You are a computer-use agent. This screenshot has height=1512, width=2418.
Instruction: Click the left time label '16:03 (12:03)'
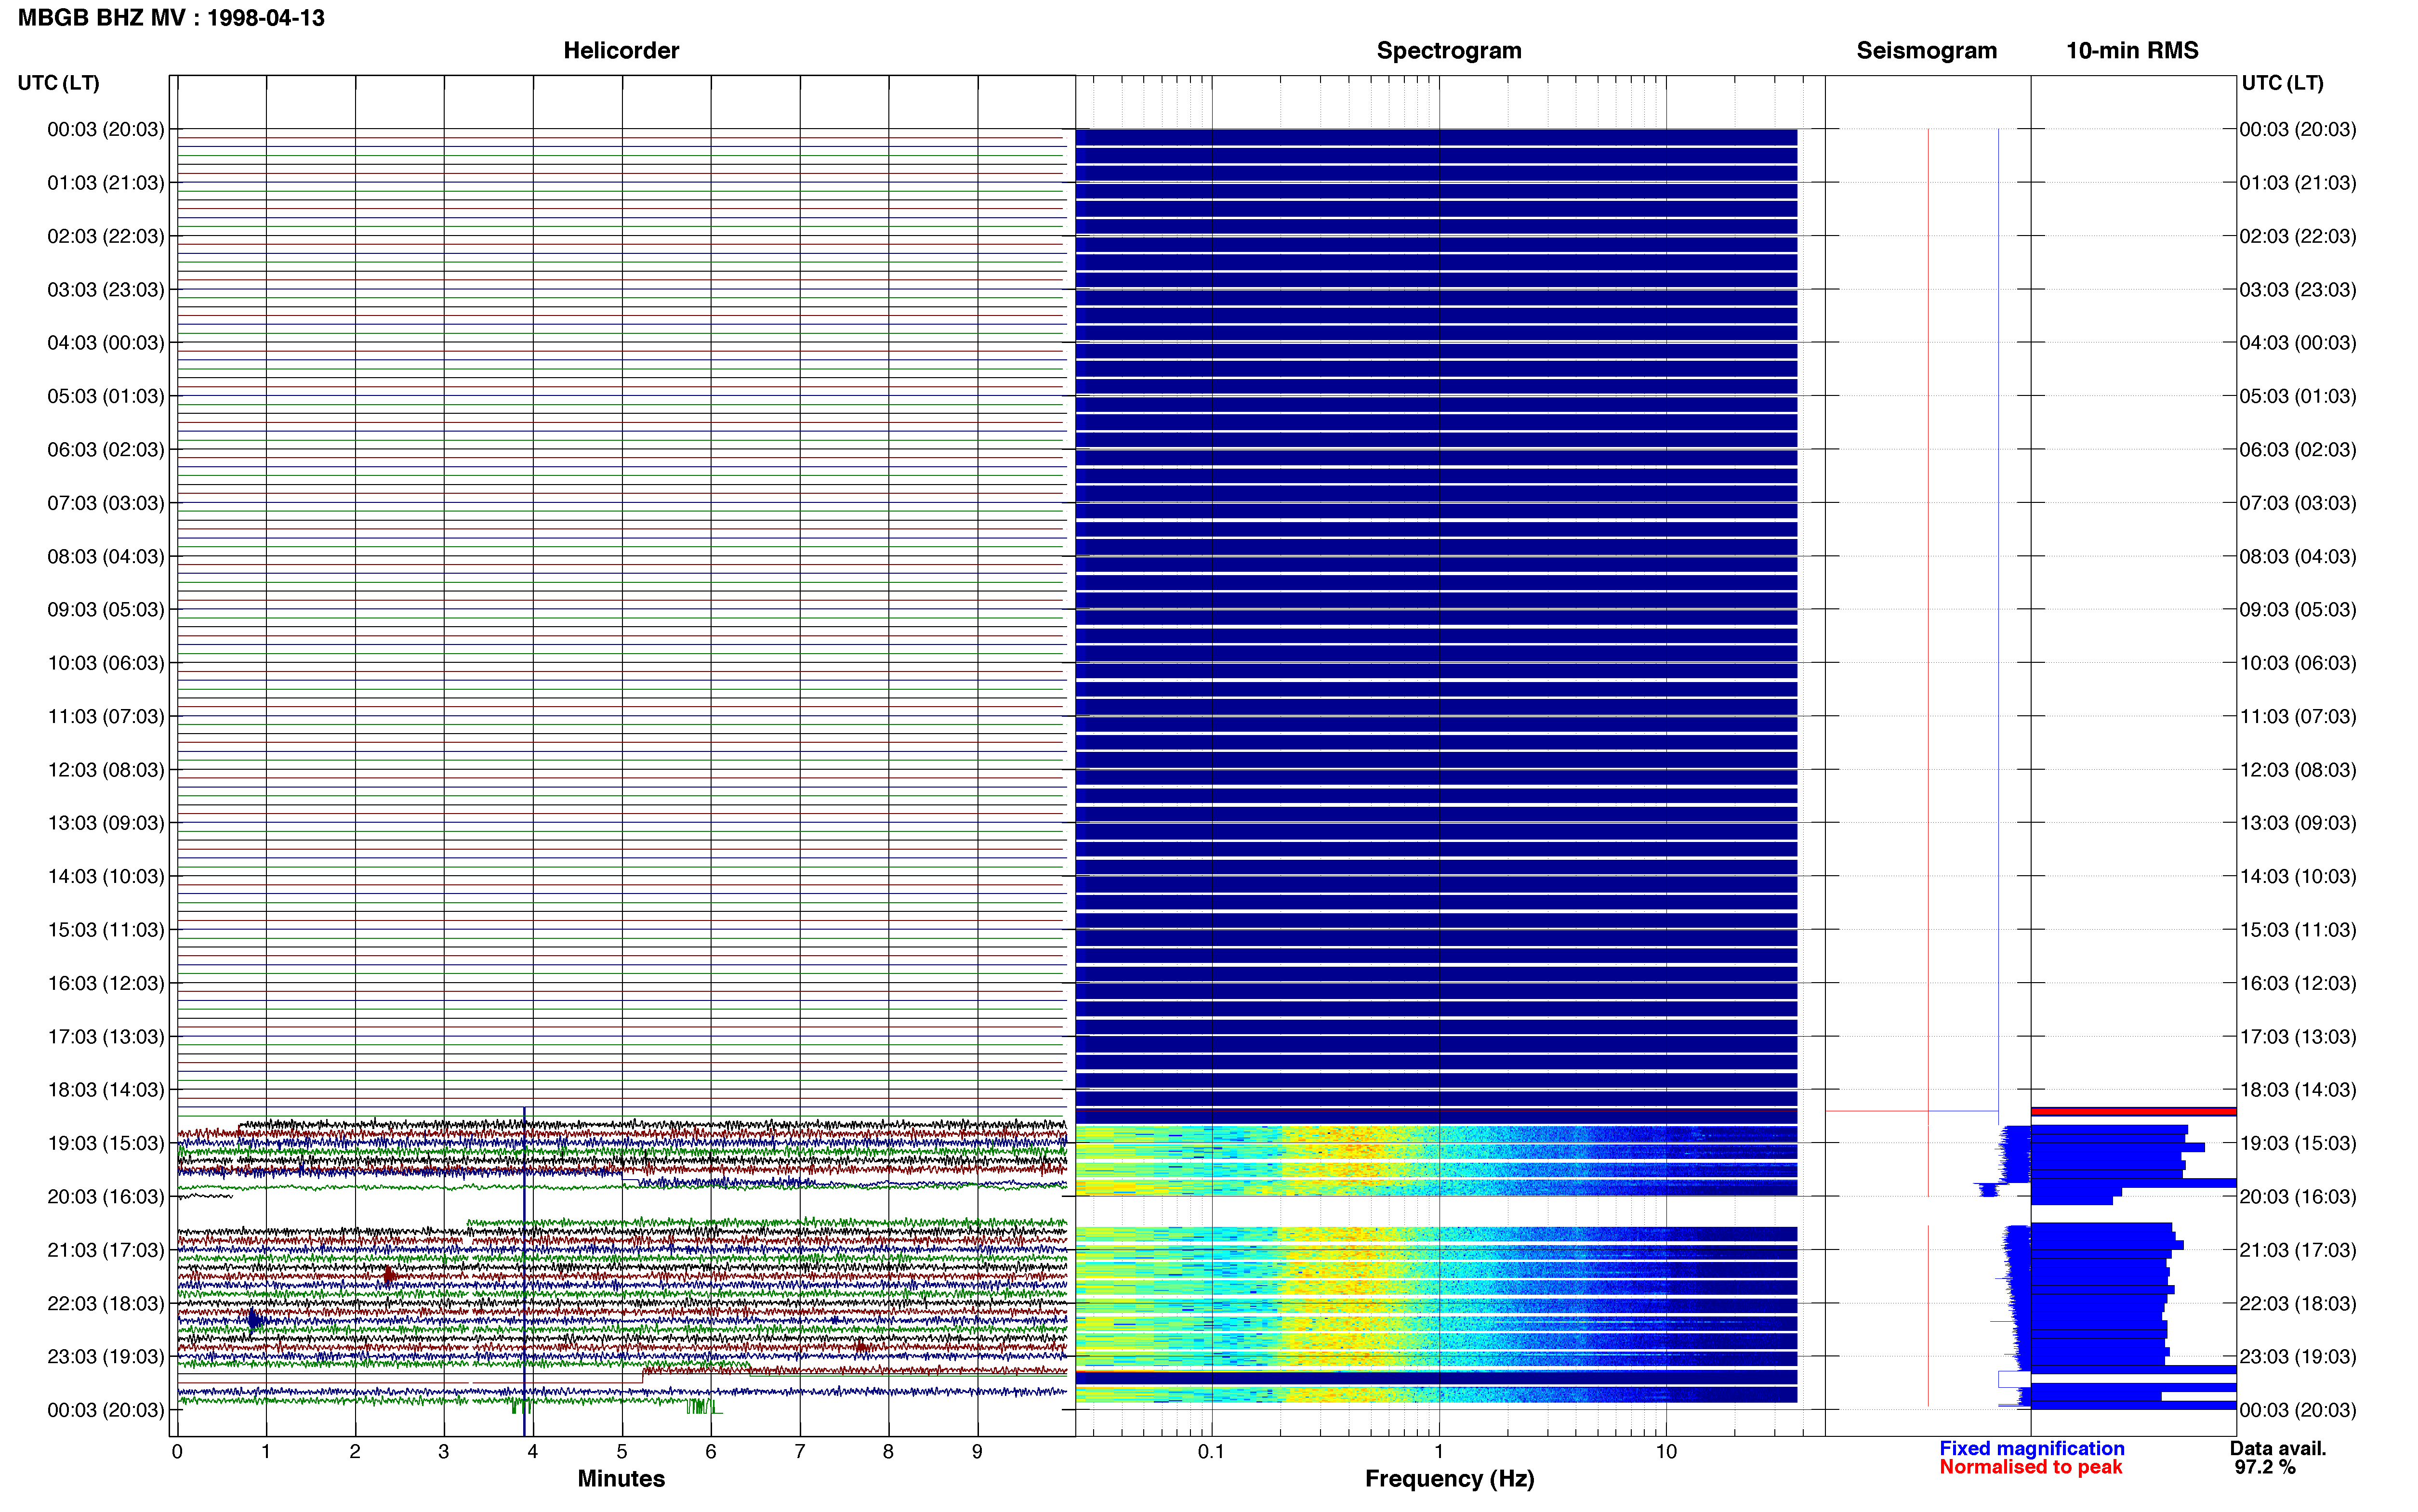106,983
